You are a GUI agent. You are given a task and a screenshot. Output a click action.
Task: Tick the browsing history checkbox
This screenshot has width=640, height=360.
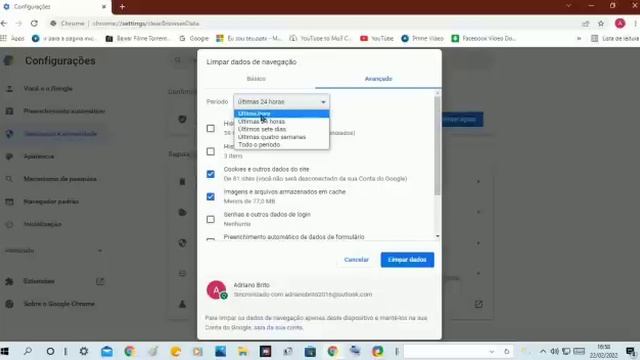click(x=211, y=129)
